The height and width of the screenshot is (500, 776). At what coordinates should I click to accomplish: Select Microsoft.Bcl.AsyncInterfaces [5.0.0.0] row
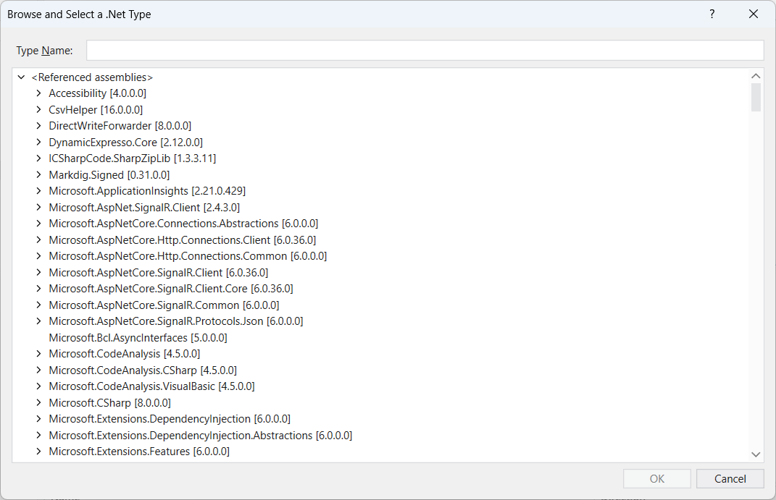(x=138, y=338)
